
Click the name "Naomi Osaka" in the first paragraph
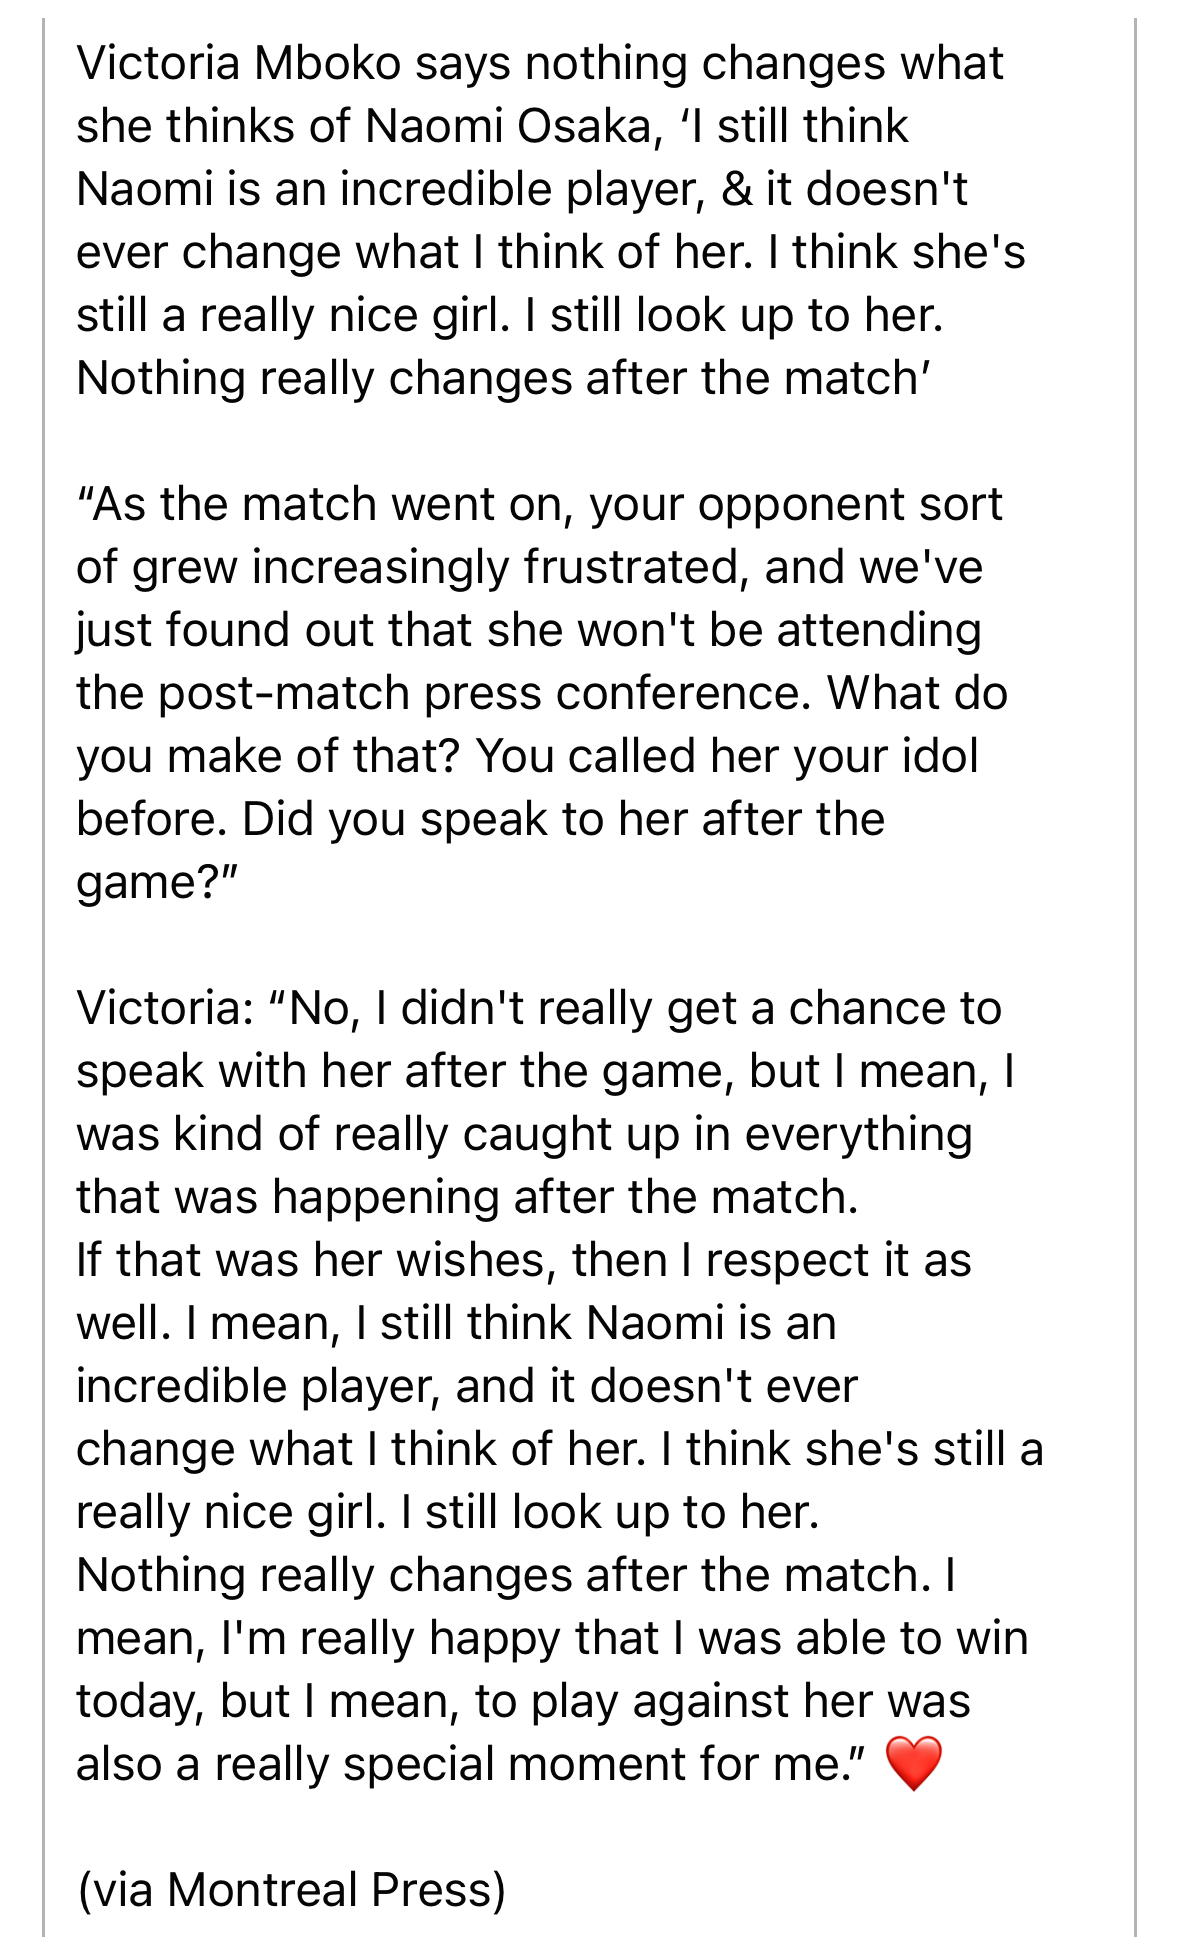(x=508, y=127)
